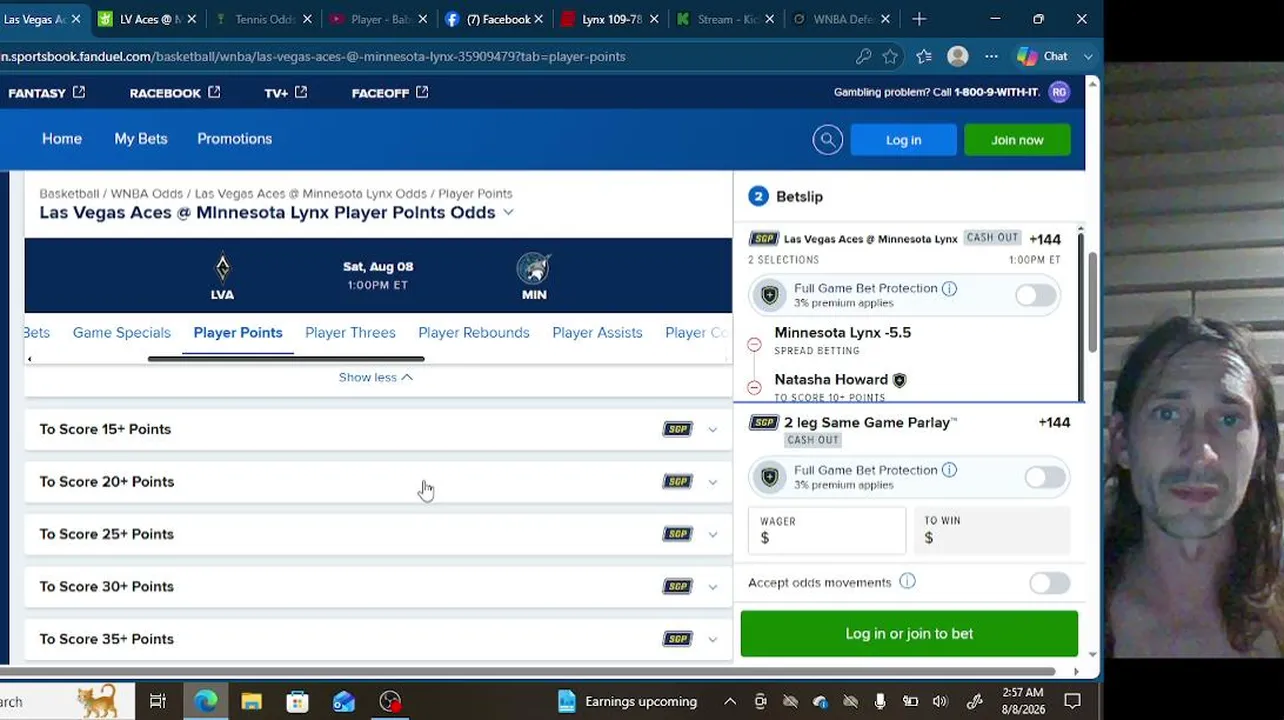Open Outlook from the taskbar

coord(343,701)
